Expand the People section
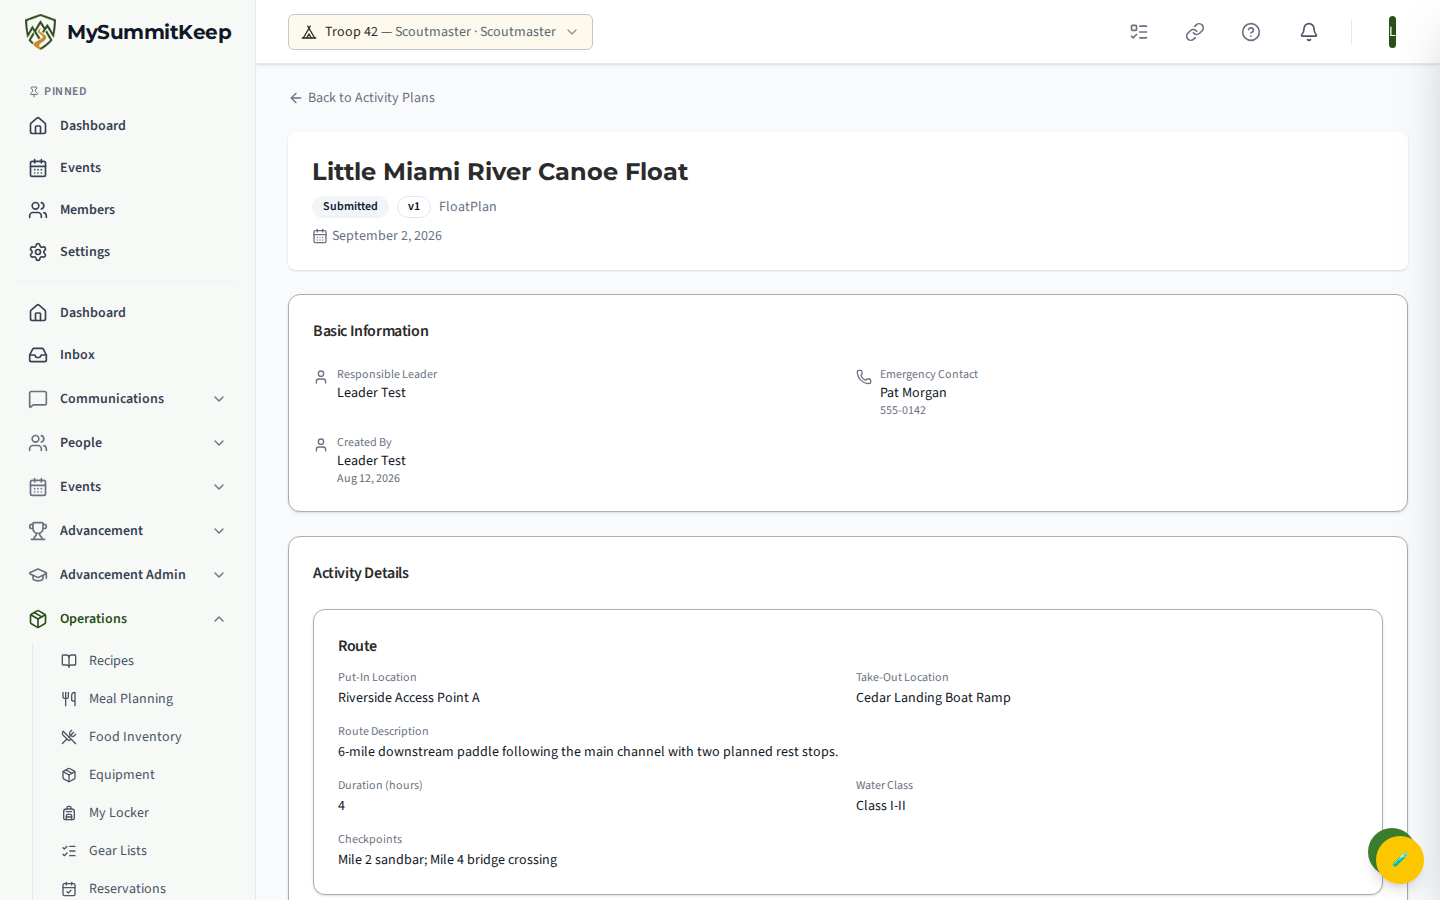Screen dimensions: 1440x900 pos(128,442)
